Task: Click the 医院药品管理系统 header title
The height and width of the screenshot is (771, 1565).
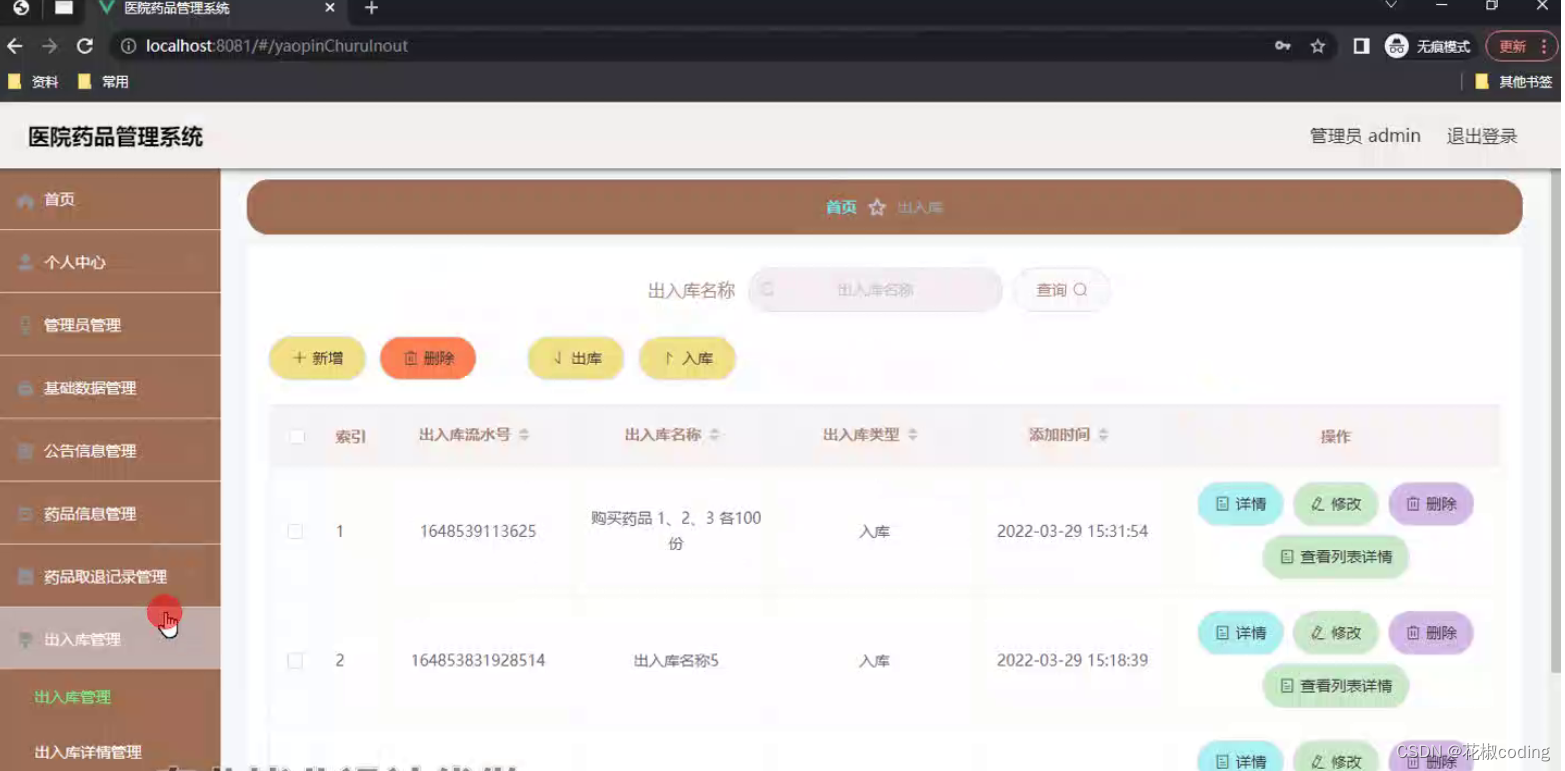Action: (x=115, y=137)
